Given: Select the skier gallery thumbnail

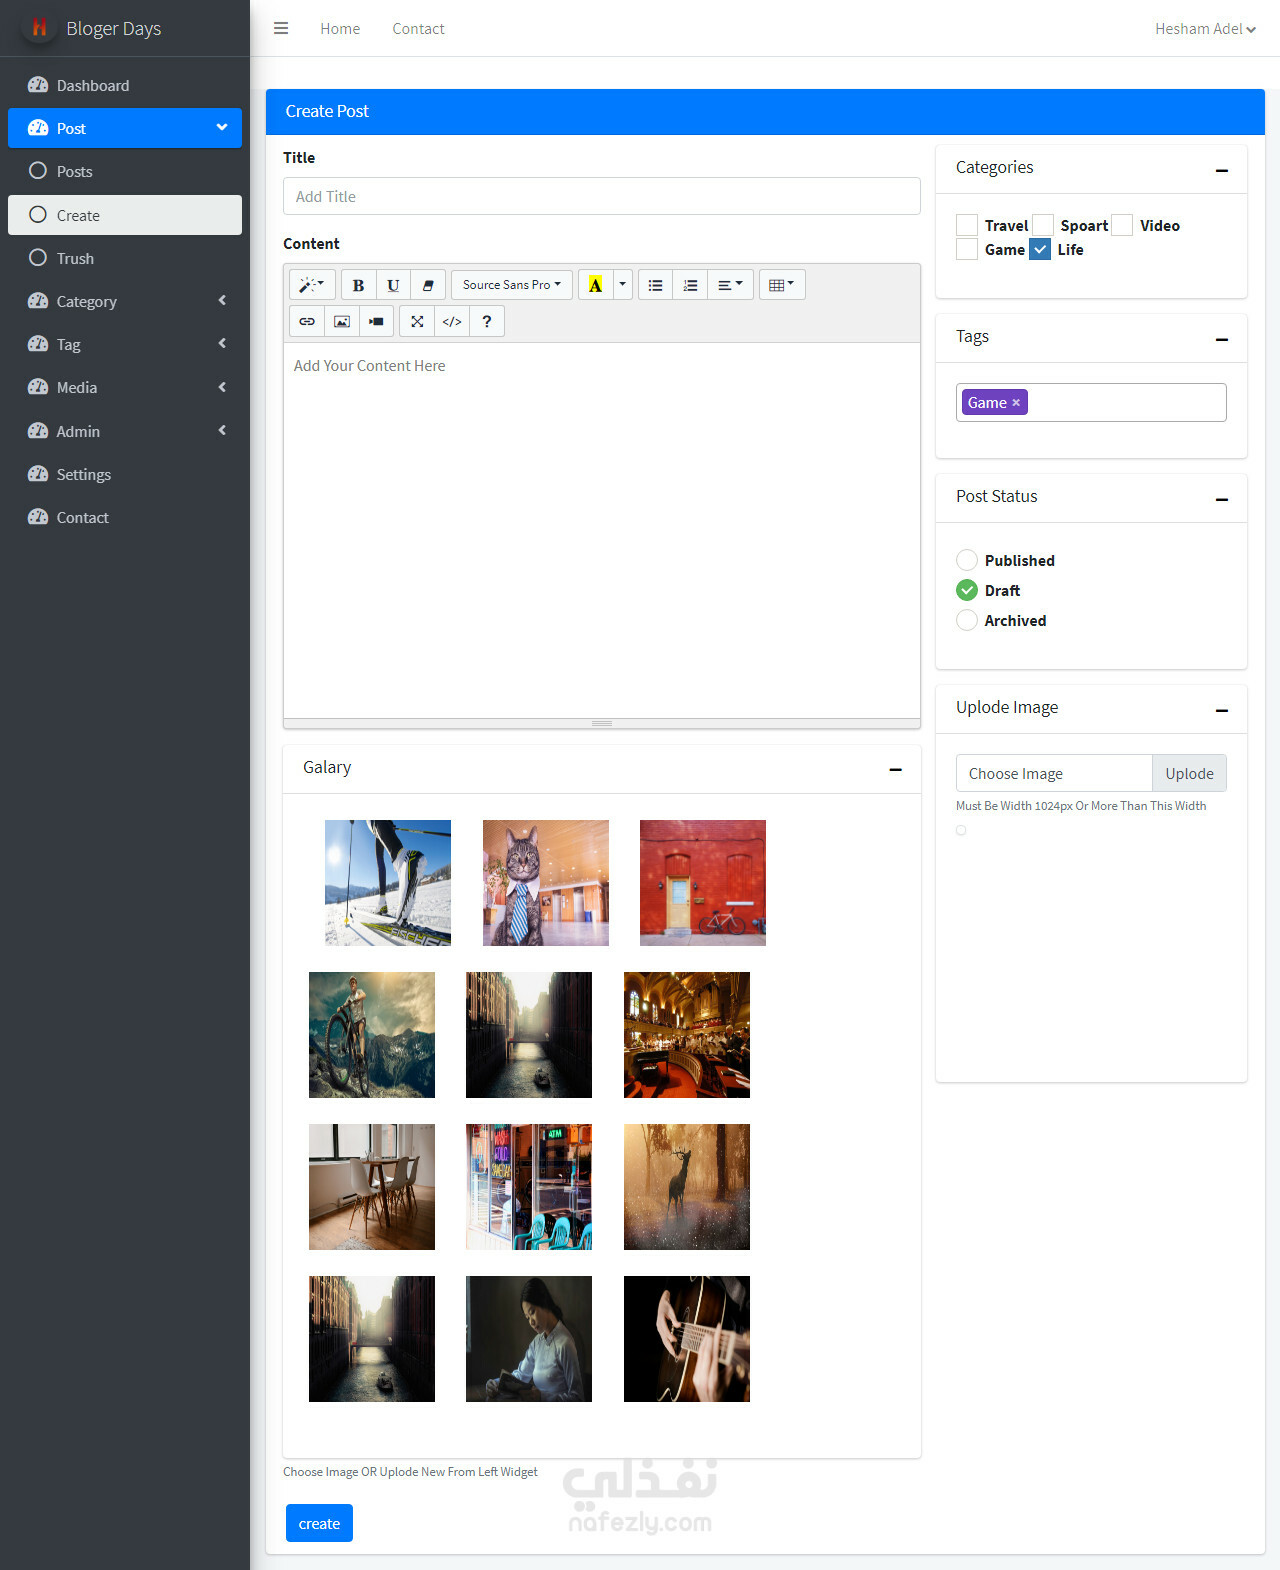Looking at the screenshot, I should 388,883.
